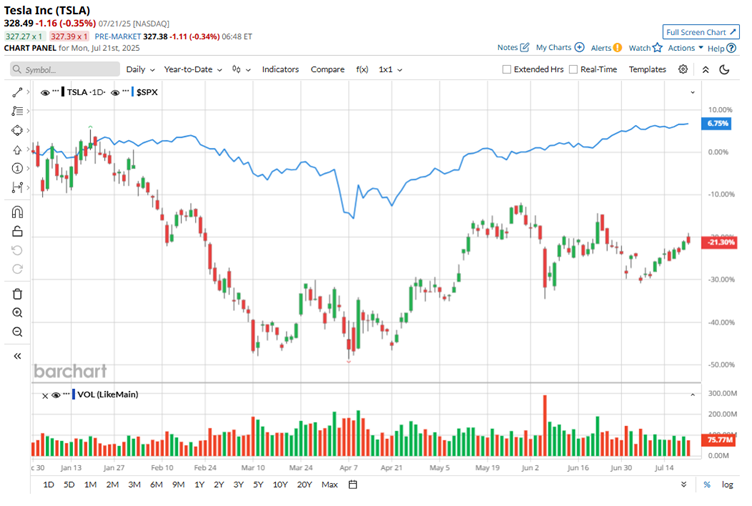Click the 6.75% SPX price label
The image size is (752, 506).
[716, 123]
